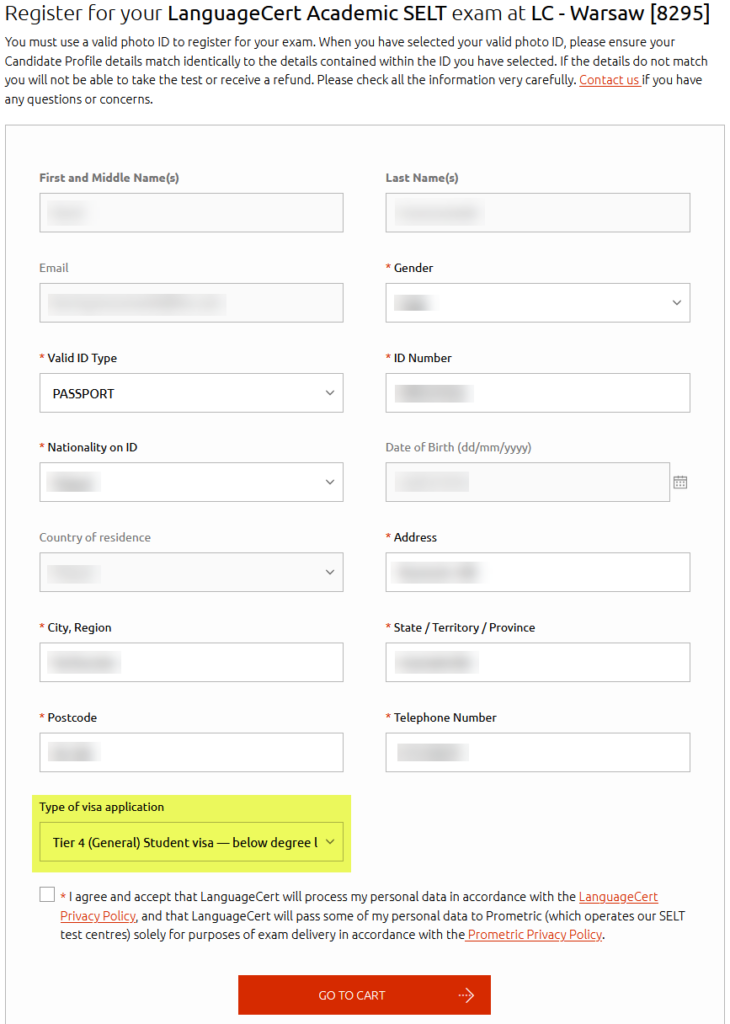
Task: Click the City, Region text field
Action: coord(191,662)
